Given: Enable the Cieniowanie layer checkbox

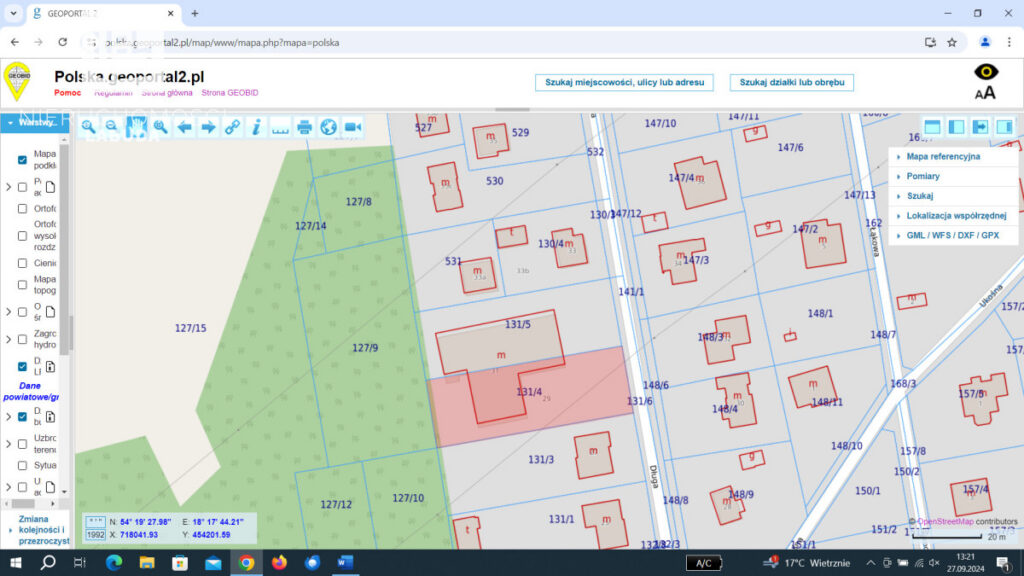Looking at the screenshot, I should pos(22,263).
